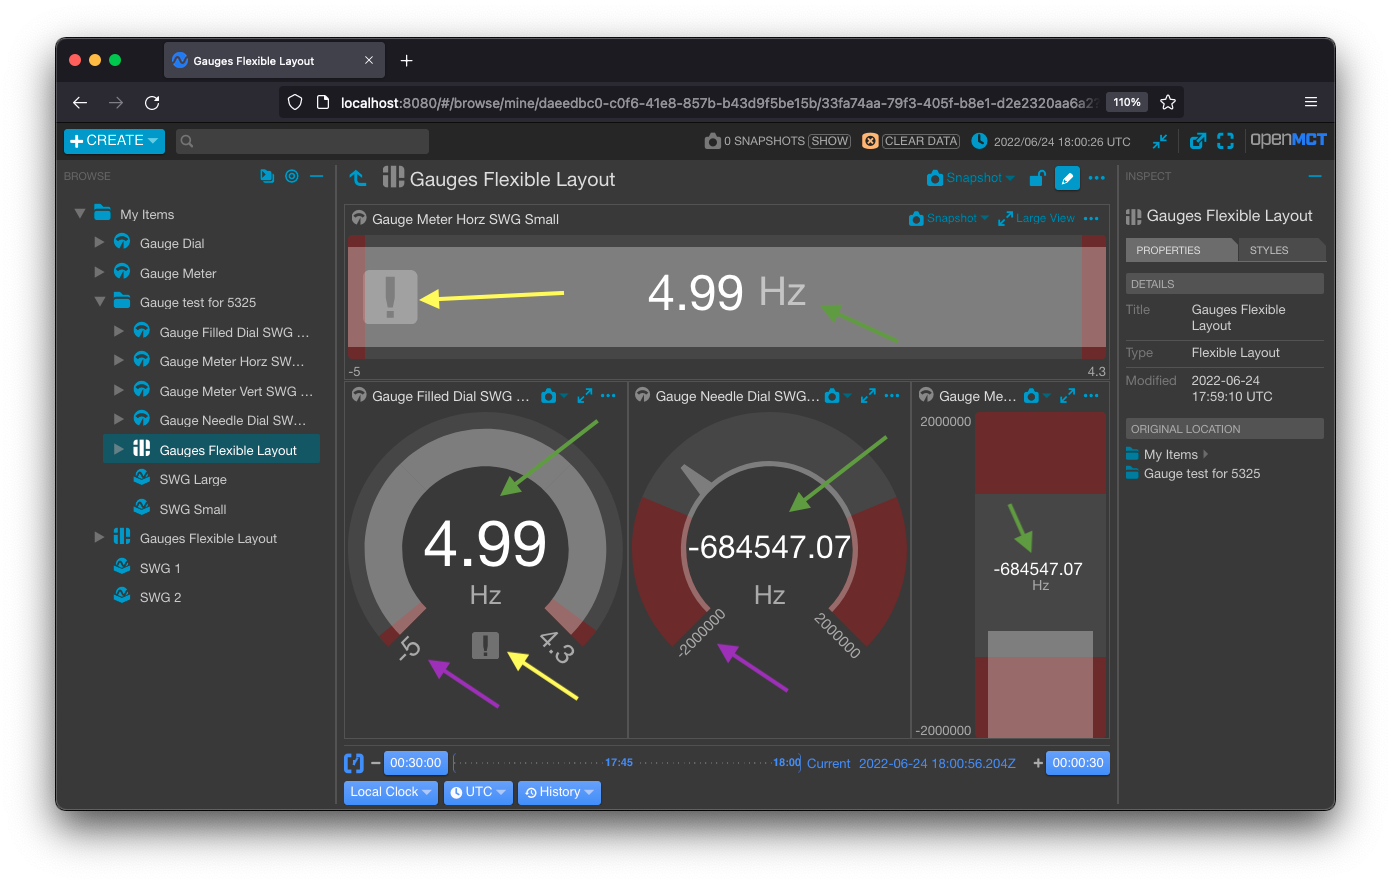Open the CREATE menu
Viewport: 1391px width, 884px height.
click(x=113, y=141)
